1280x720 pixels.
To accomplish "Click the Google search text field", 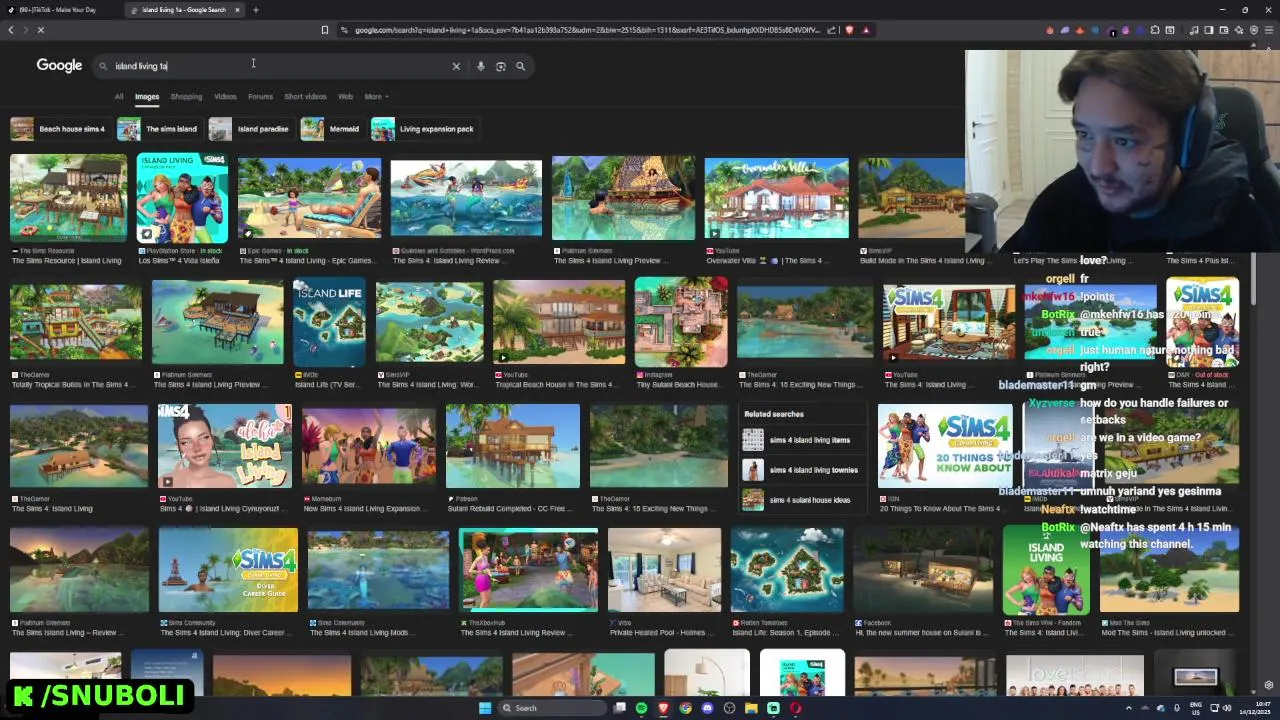I will click(280, 66).
